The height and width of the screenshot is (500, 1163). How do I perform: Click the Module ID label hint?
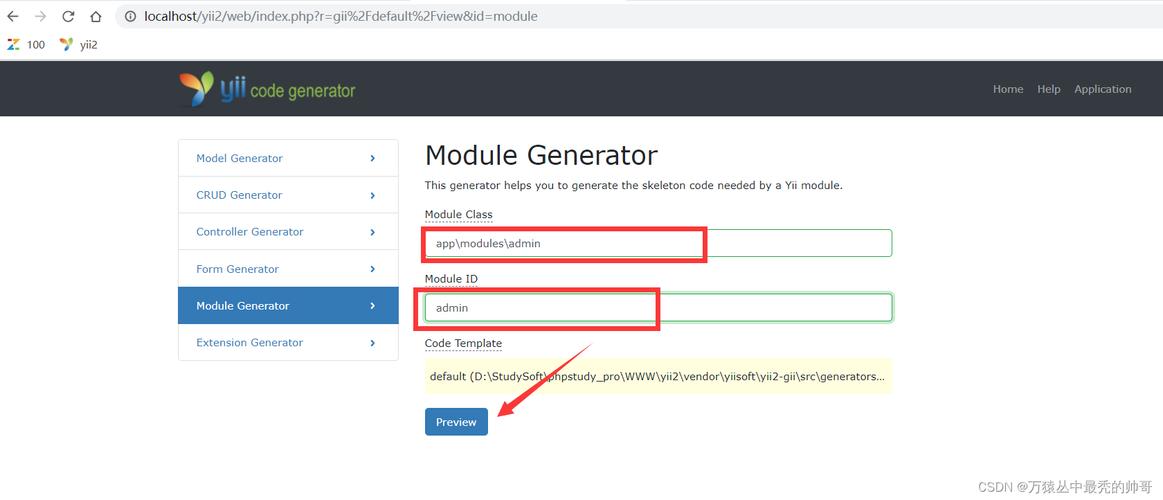tap(451, 279)
